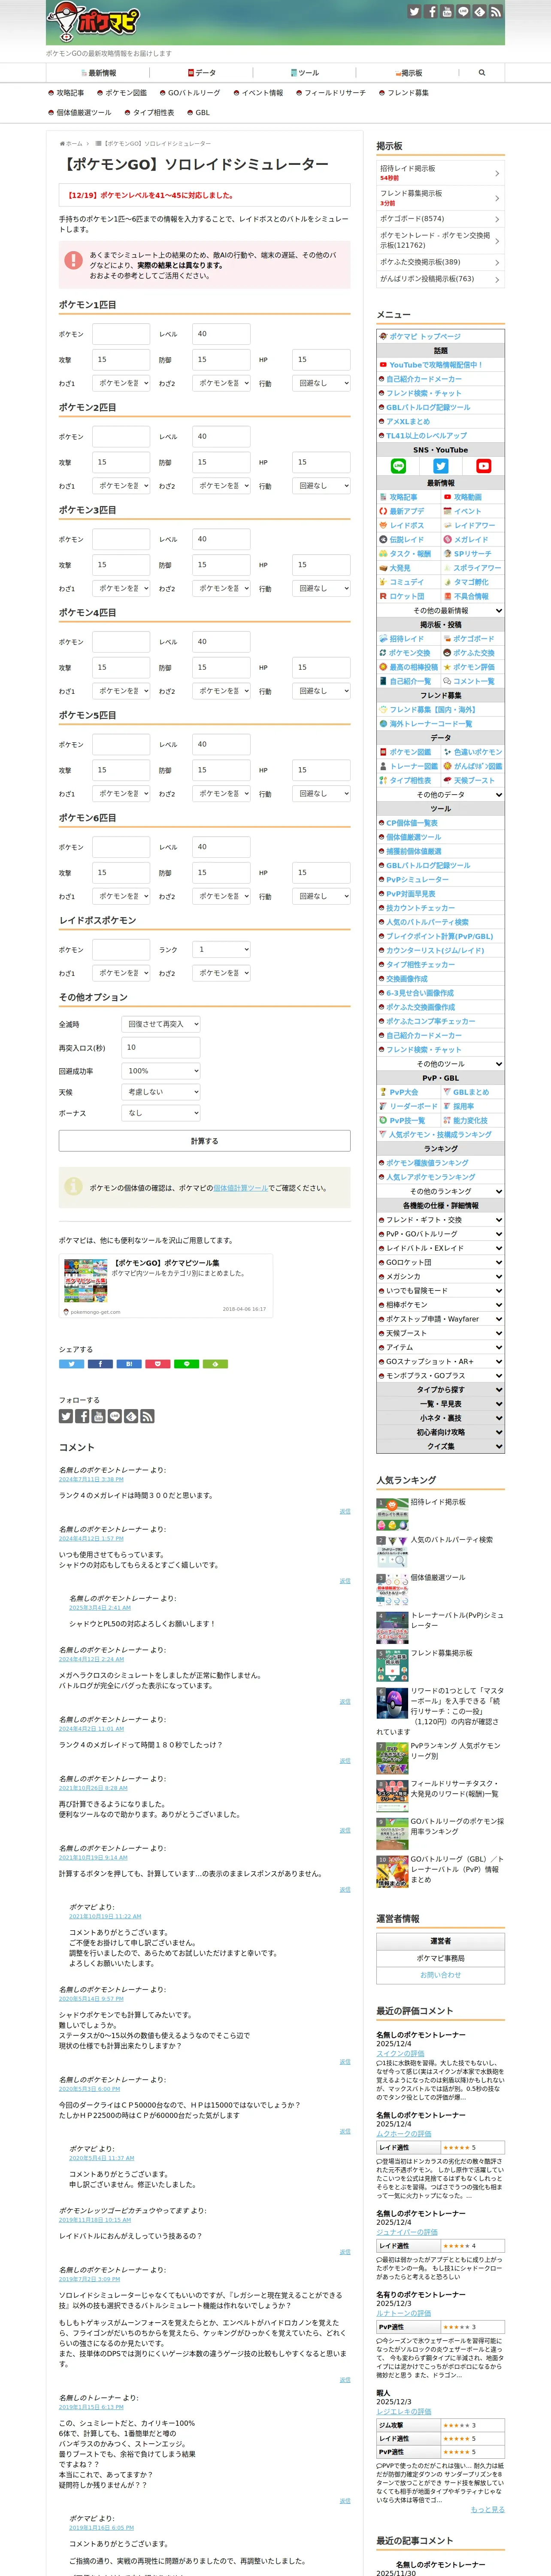
Task: Open the LINE icon in the SNS・YouTube sidebar box
Action: [x=398, y=466]
